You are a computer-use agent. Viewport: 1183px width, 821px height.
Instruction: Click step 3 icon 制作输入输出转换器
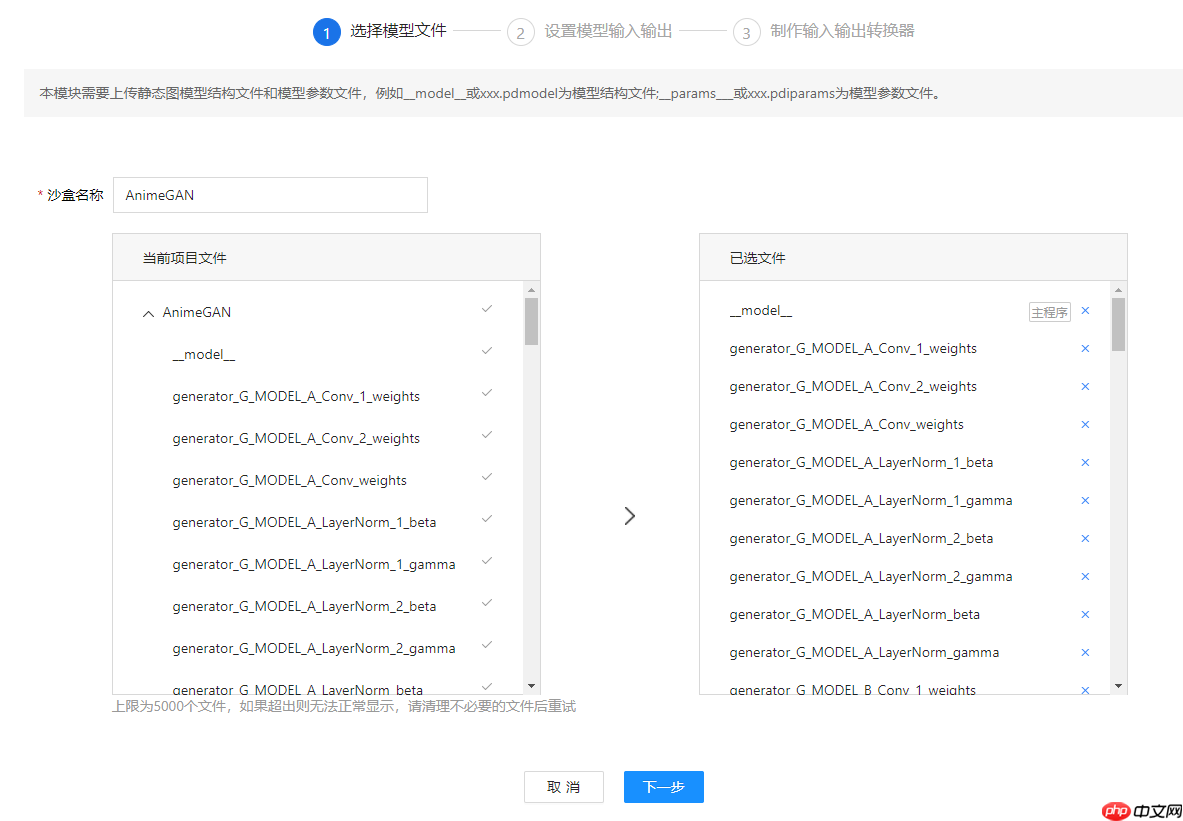tap(746, 32)
